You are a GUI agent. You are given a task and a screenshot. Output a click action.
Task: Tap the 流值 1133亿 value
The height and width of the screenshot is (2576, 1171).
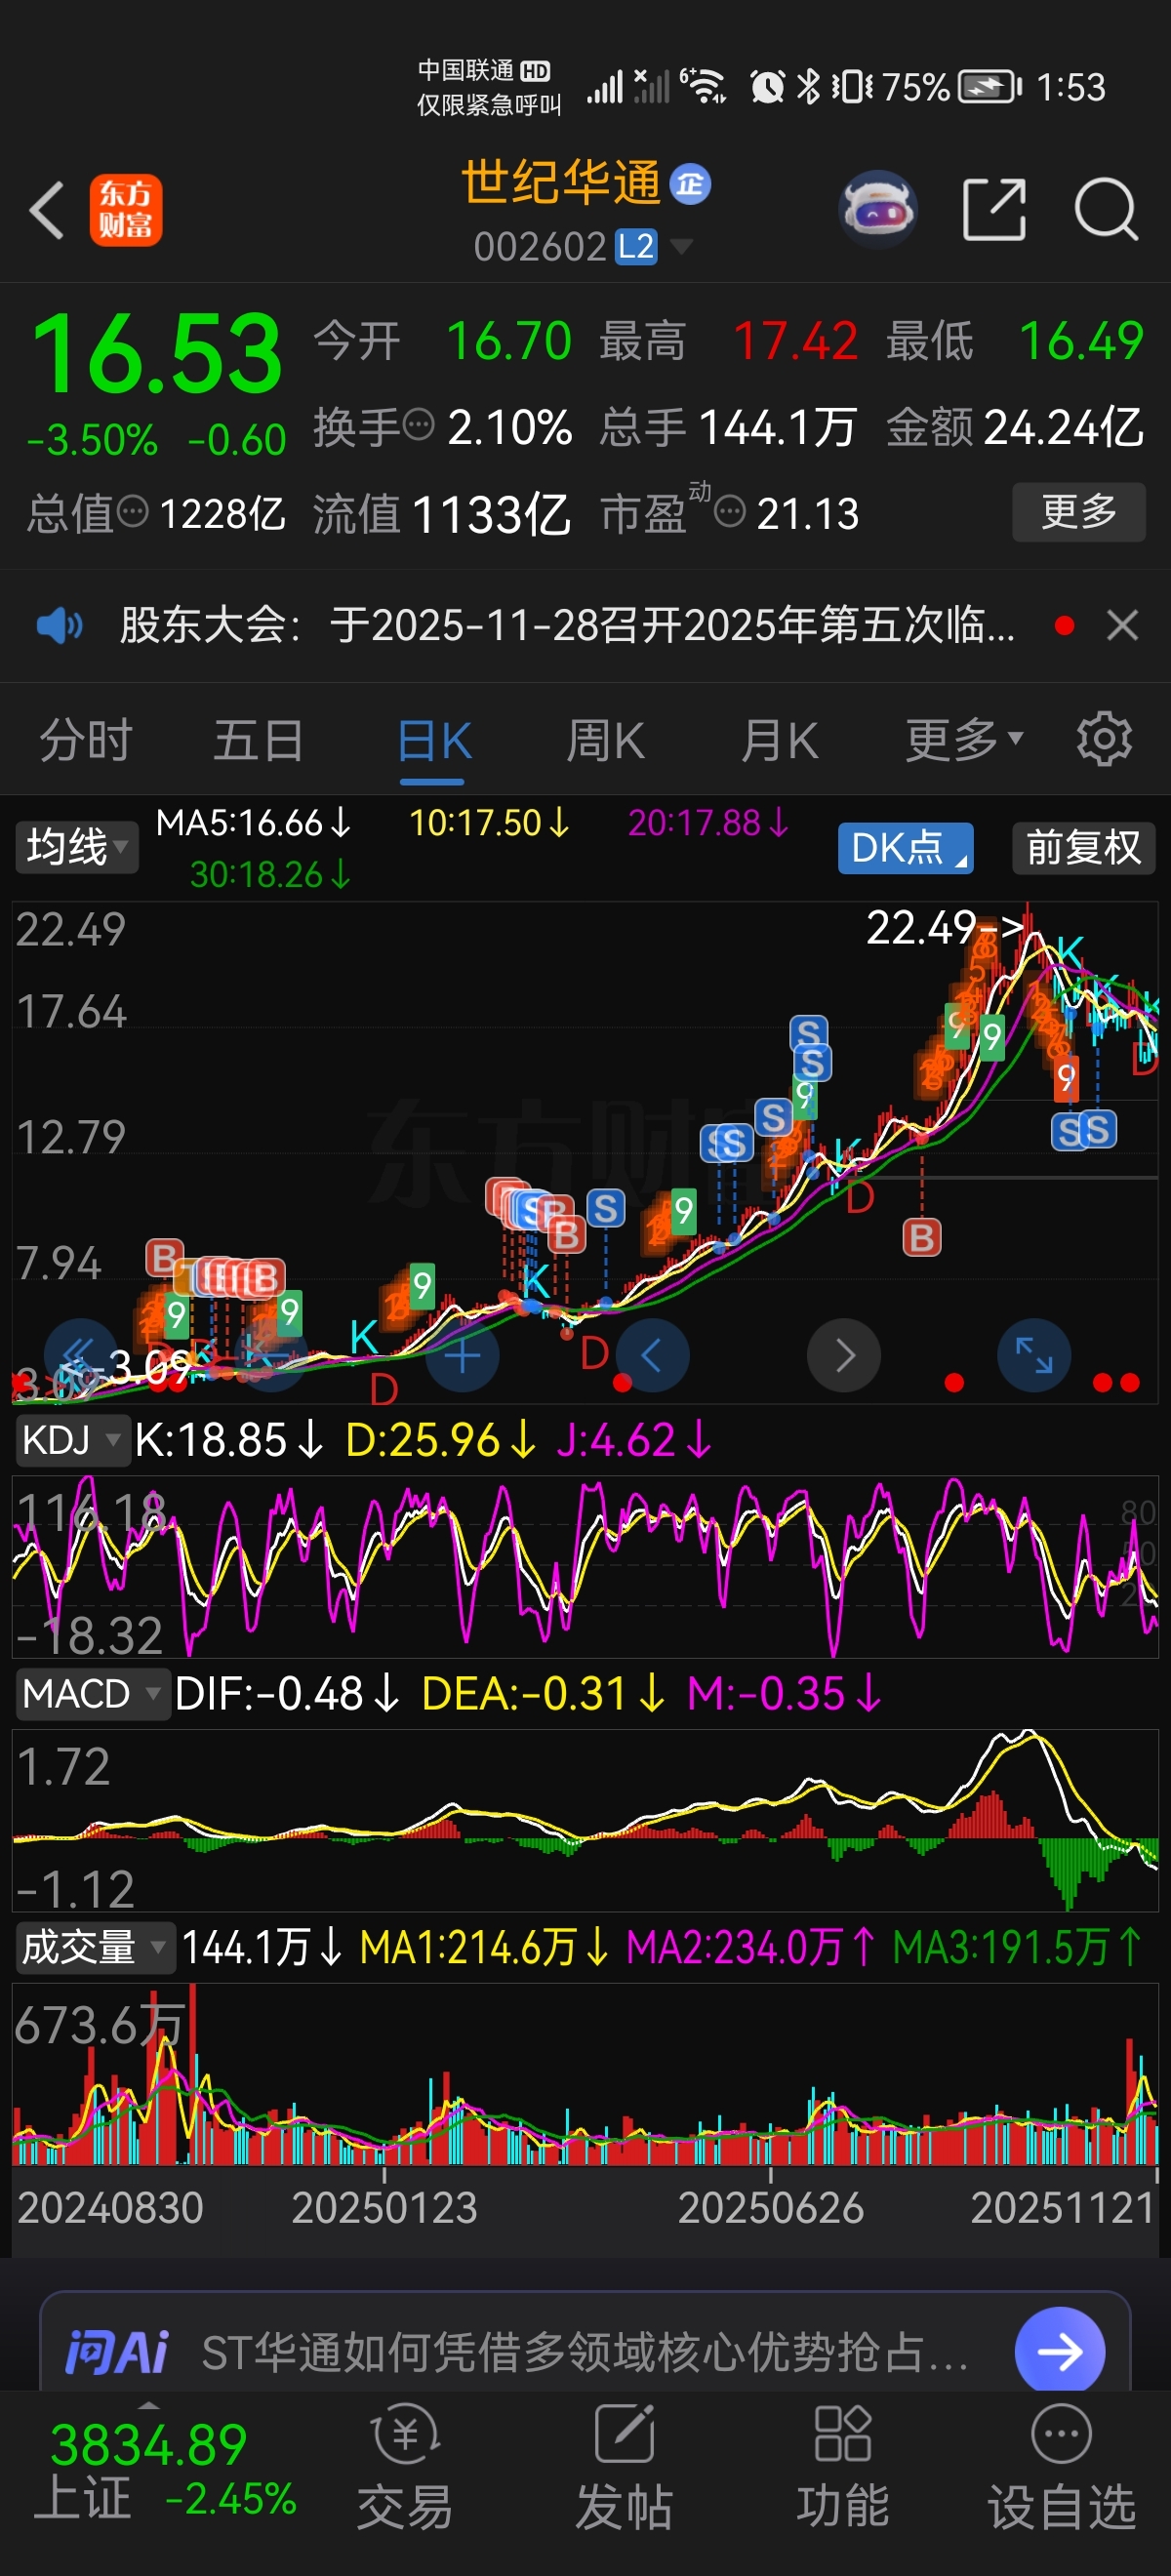point(441,514)
